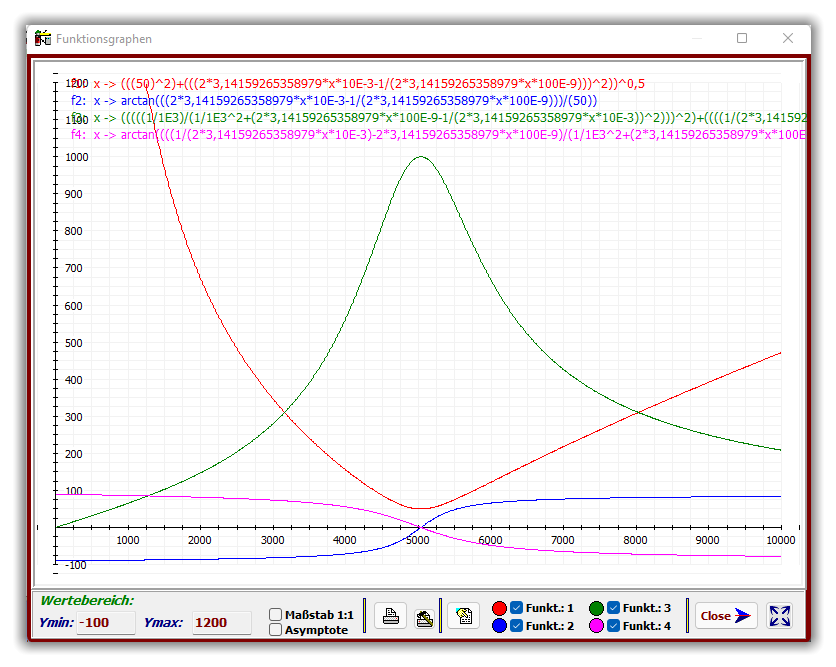Maximize the Funktionsgraphen window
Image resolution: width=836 pixels, height=667 pixels.
[742, 38]
